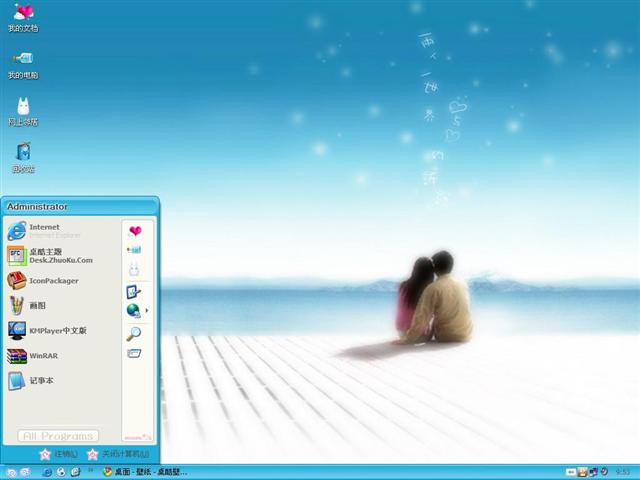
Task: Click the pink heart icon in start menu
Action: (x=135, y=231)
